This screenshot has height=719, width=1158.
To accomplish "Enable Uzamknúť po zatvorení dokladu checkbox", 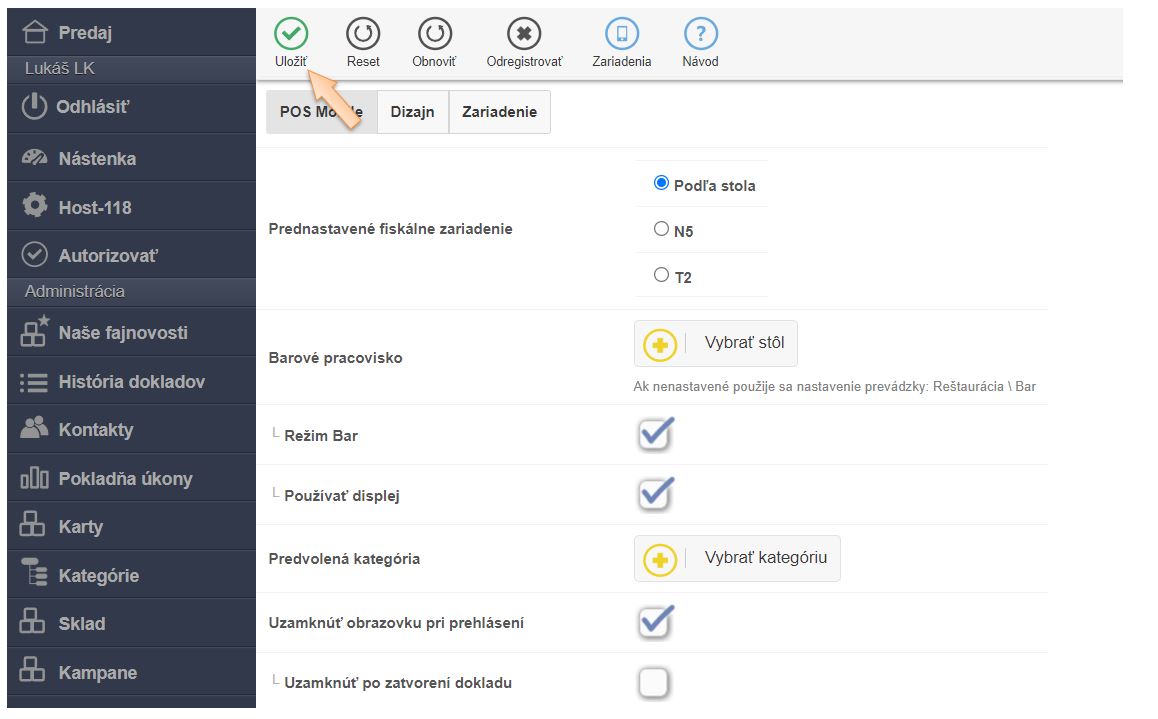I will [x=654, y=683].
